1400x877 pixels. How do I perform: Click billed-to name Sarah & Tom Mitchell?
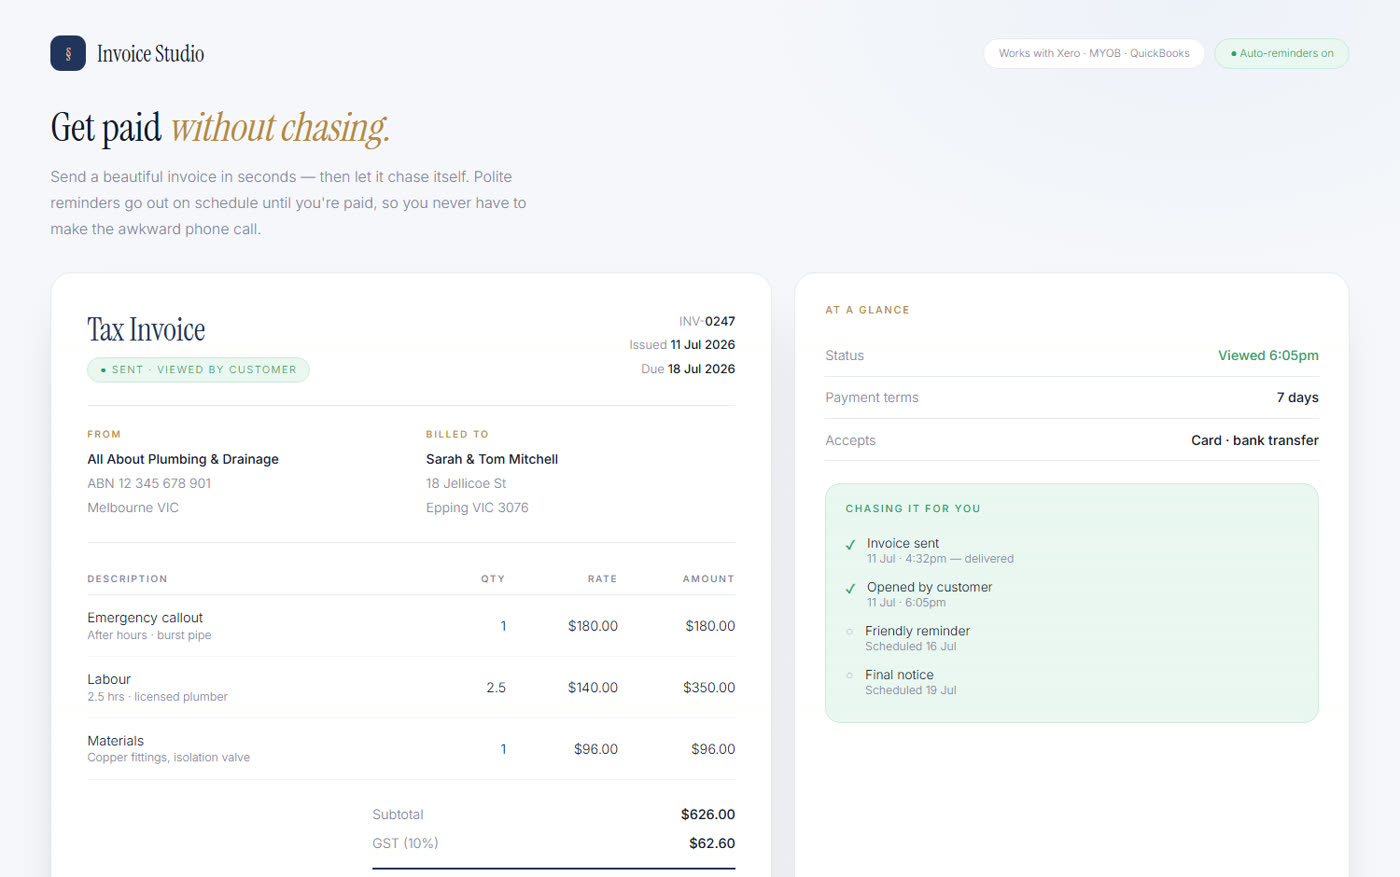pyautogui.click(x=492, y=459)
